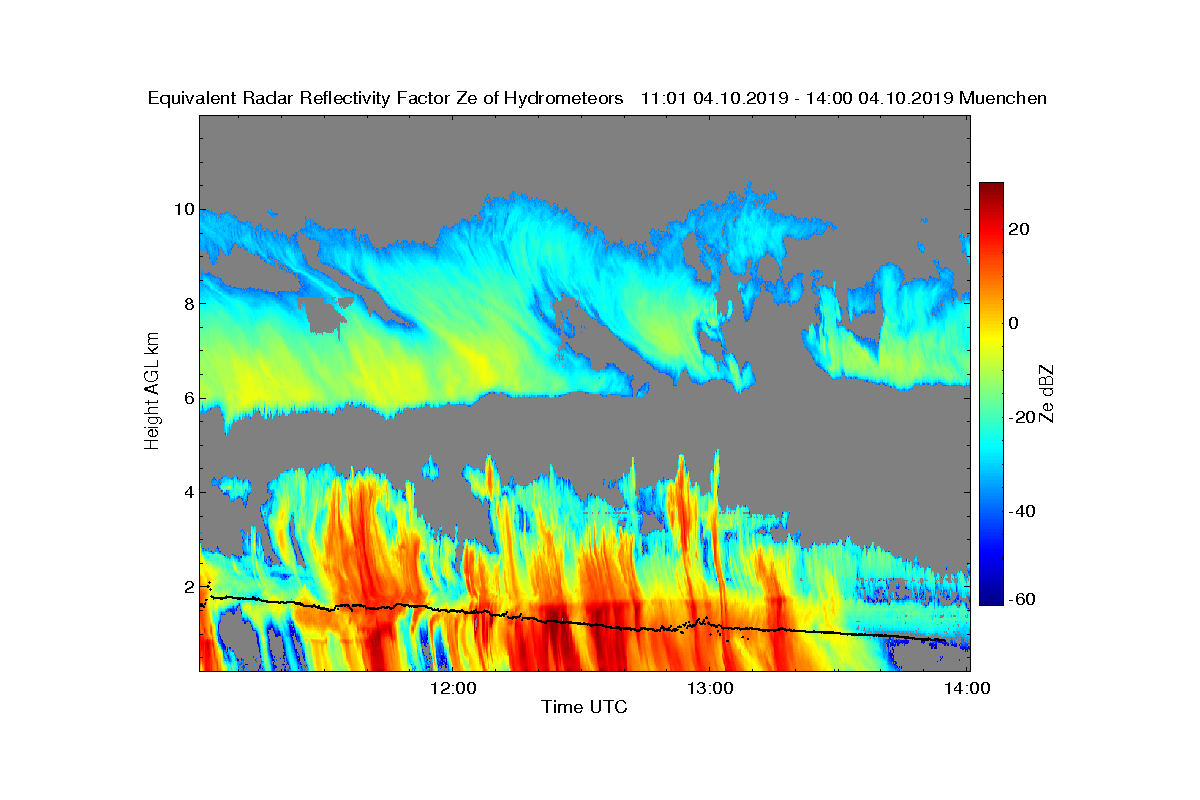Click the plot title 'Equivalent Radar Reflectivity Factor Ze of Hydrometeors'
1200x800 pixels.
tap(386, 98)
